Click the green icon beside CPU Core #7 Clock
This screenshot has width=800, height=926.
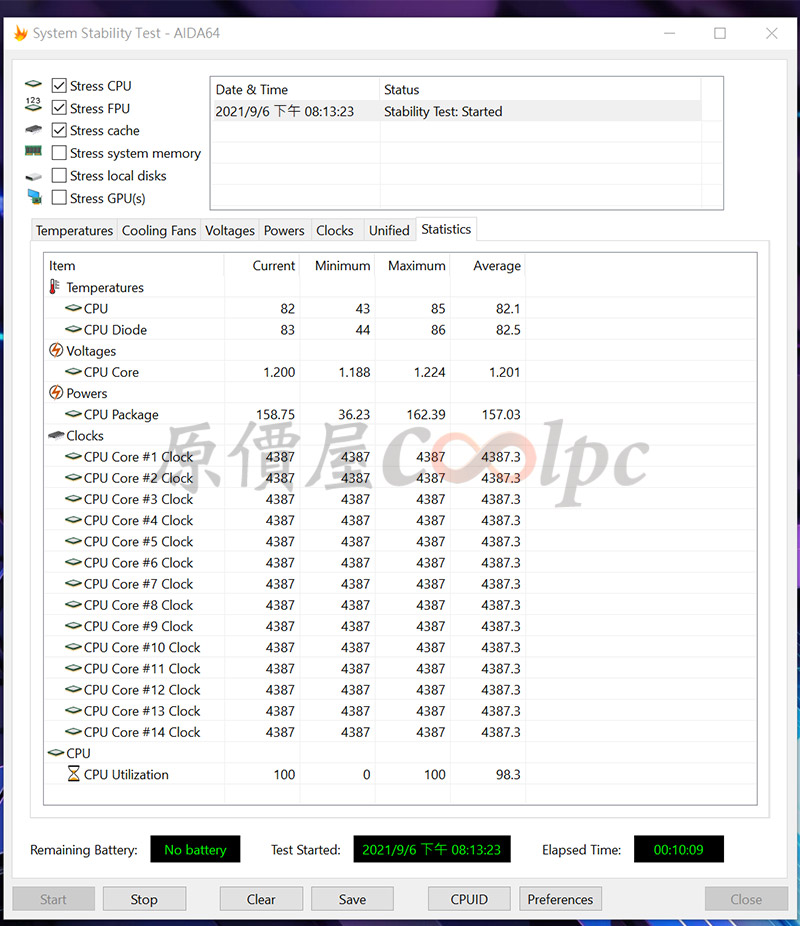point(73,583)
